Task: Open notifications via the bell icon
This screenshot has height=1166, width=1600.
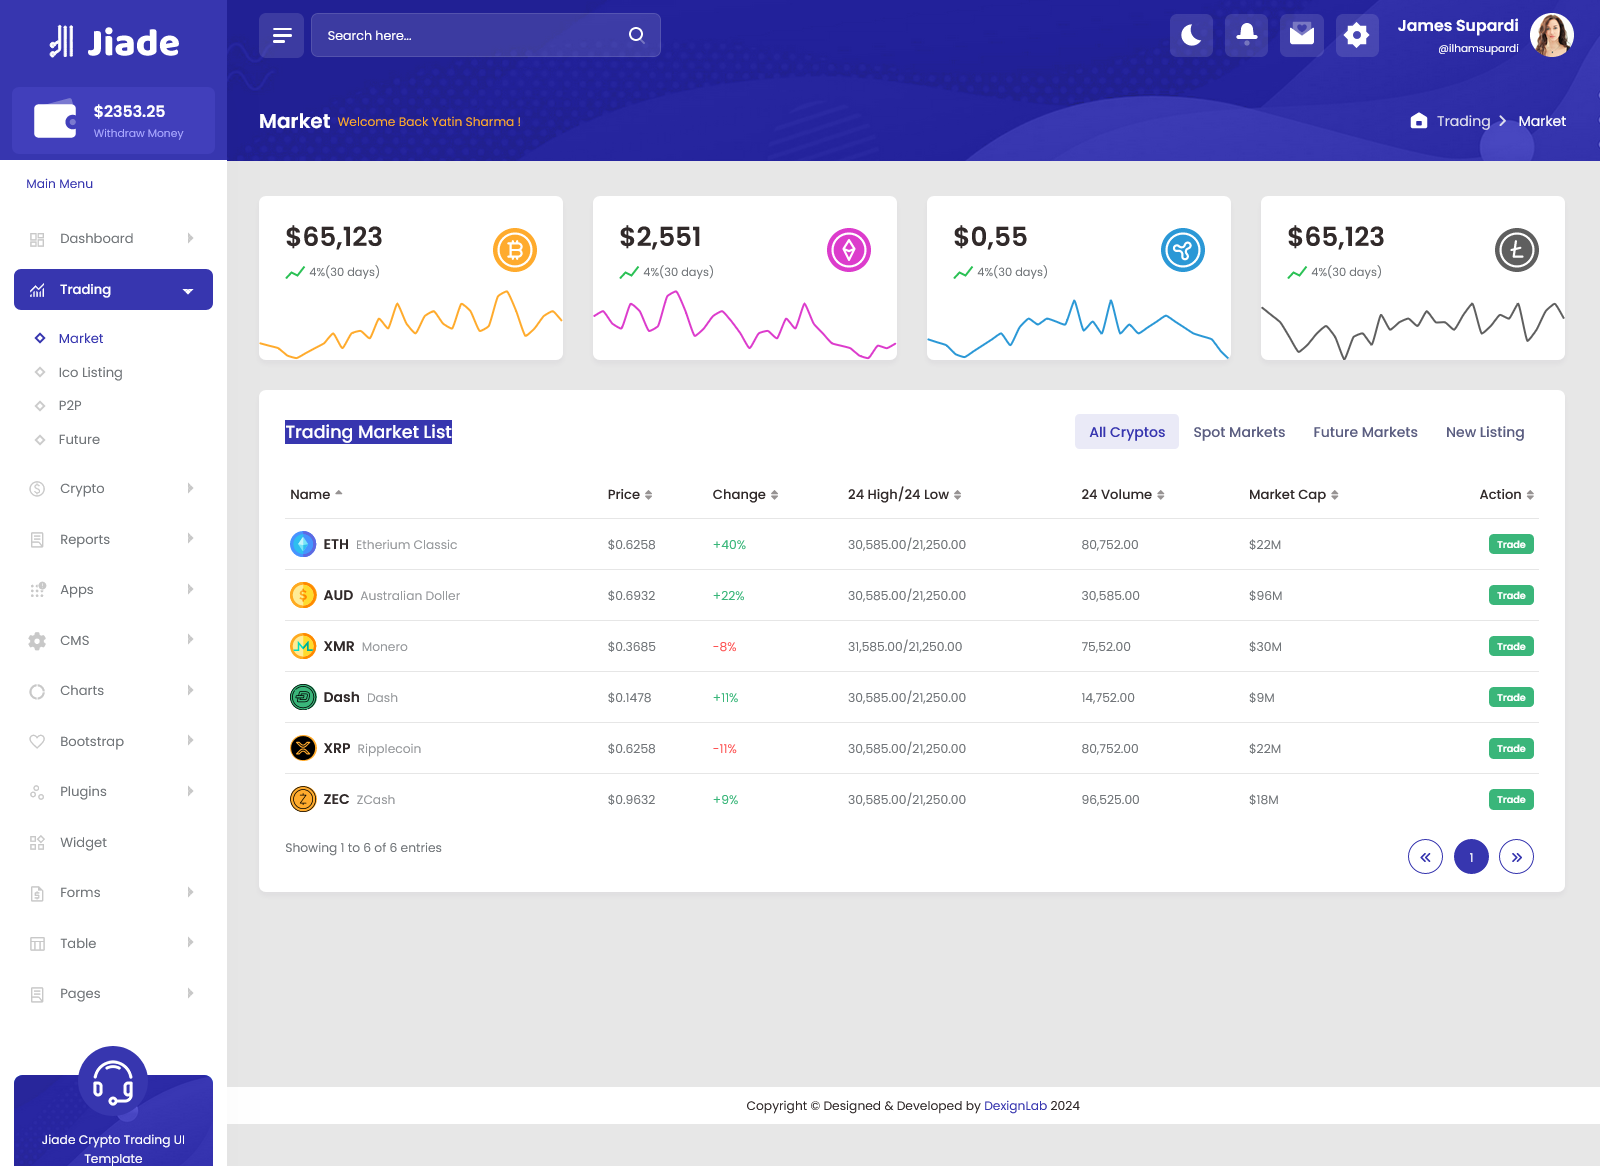Action: pos(1246,36)
